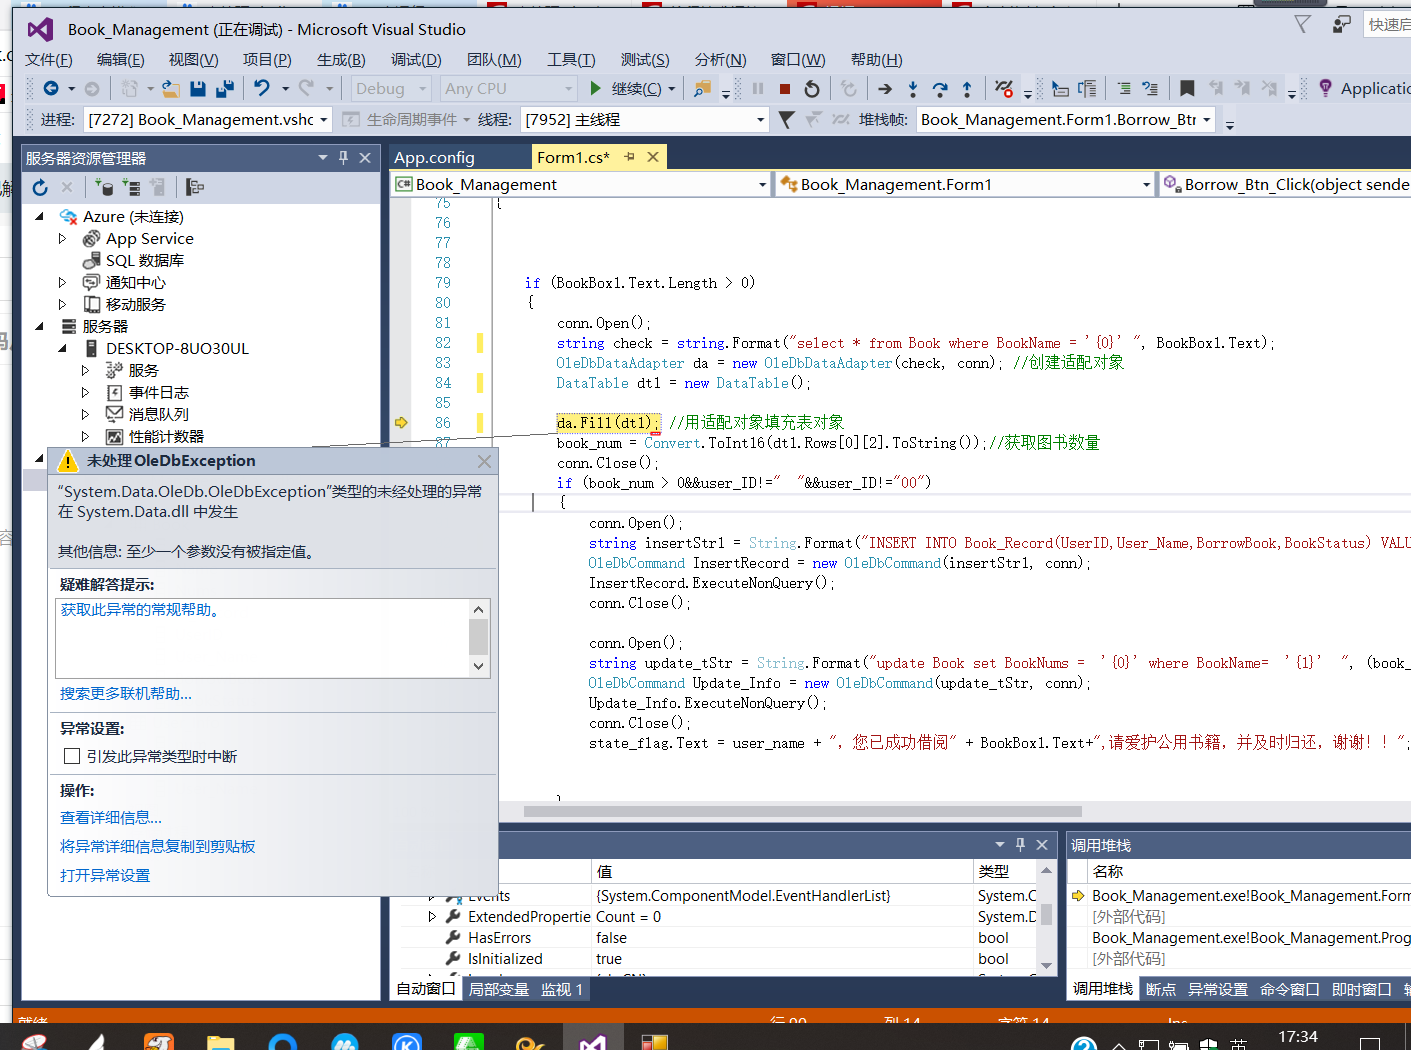Switch to the 监视 1 tab
The width and height of the screenshot is (1411, 1050).
point(562,989)
